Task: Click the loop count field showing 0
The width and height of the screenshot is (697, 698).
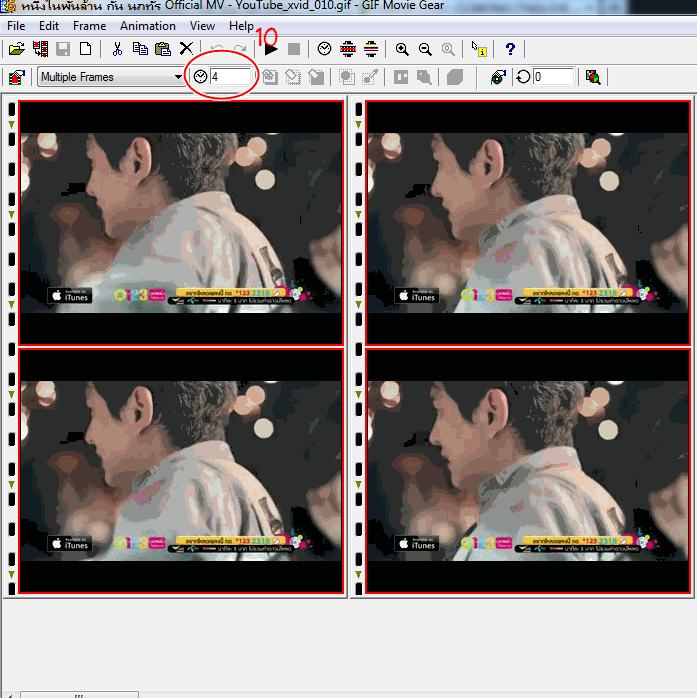Action: (x=554, y=77)
